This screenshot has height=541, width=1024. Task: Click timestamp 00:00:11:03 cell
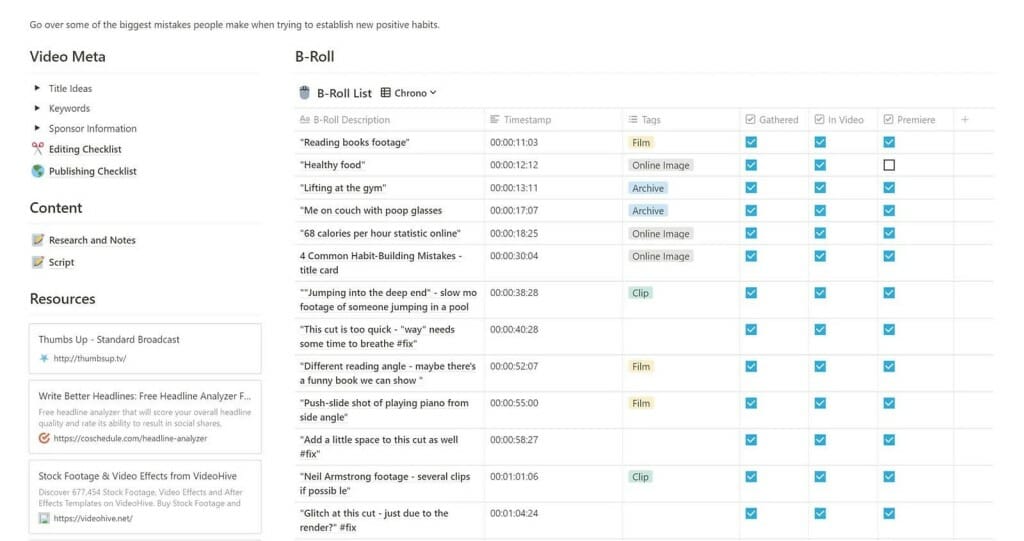click(x=552, y=142)
